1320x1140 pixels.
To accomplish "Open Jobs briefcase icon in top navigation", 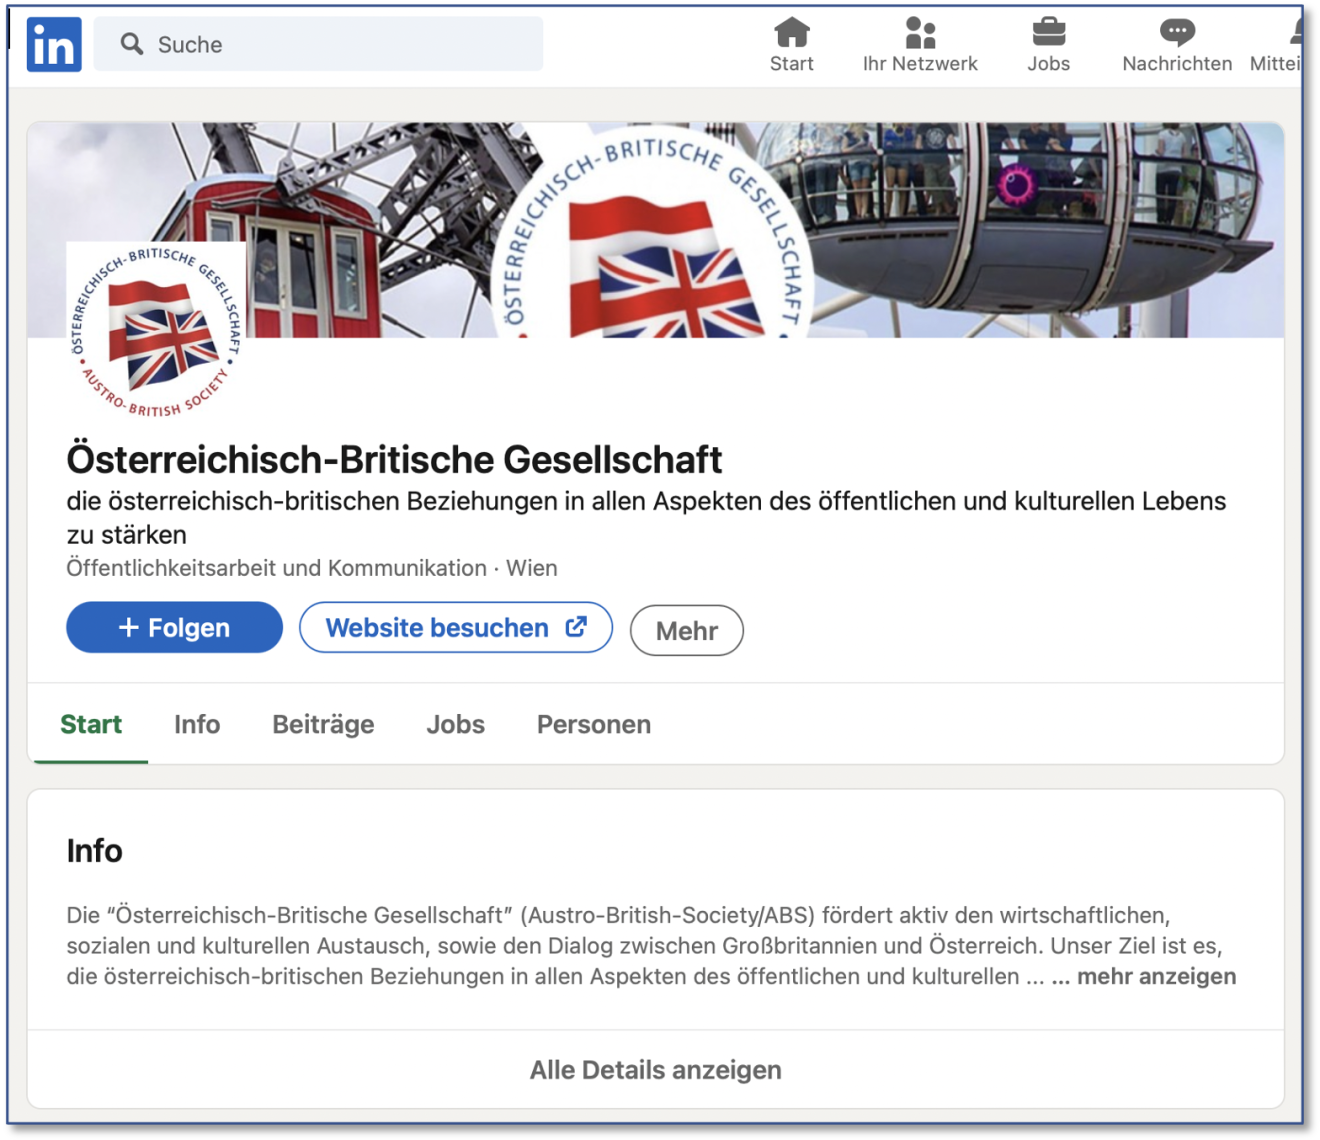I will coord(1048,33).
